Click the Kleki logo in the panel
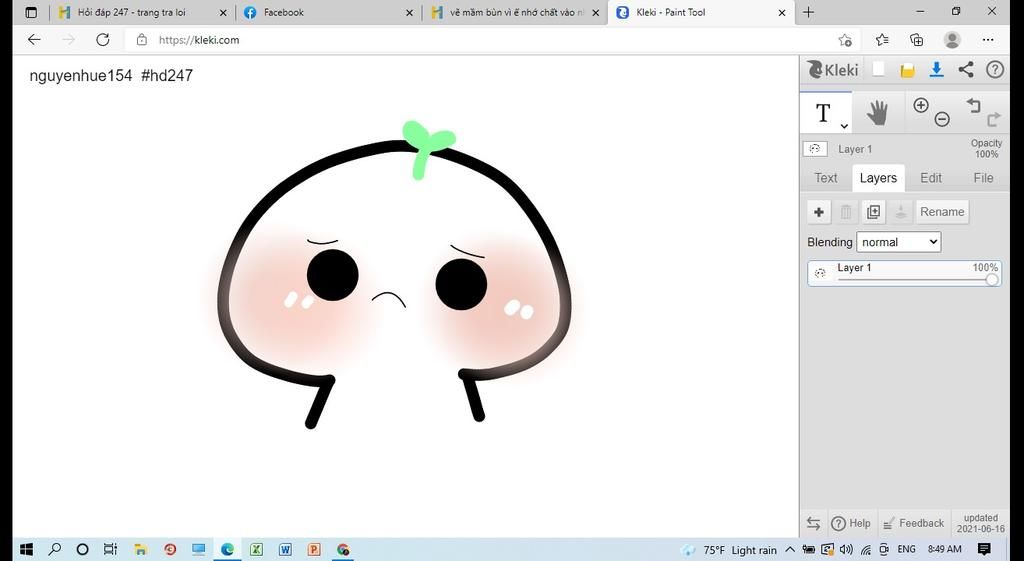The width and height of the screenshot is (1024, 561). tap(833, 69)
